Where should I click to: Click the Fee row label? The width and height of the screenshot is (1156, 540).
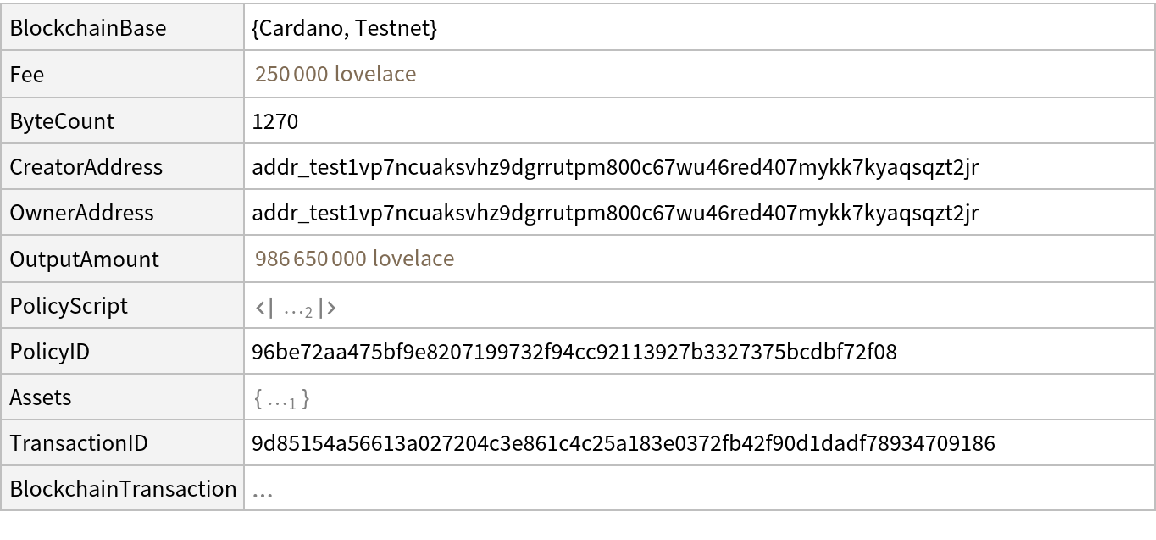26,75
